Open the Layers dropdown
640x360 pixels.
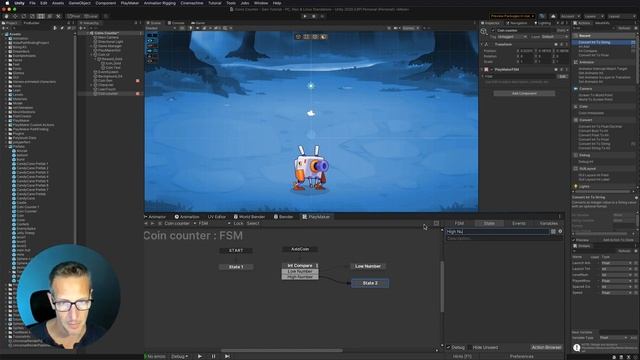593,16
